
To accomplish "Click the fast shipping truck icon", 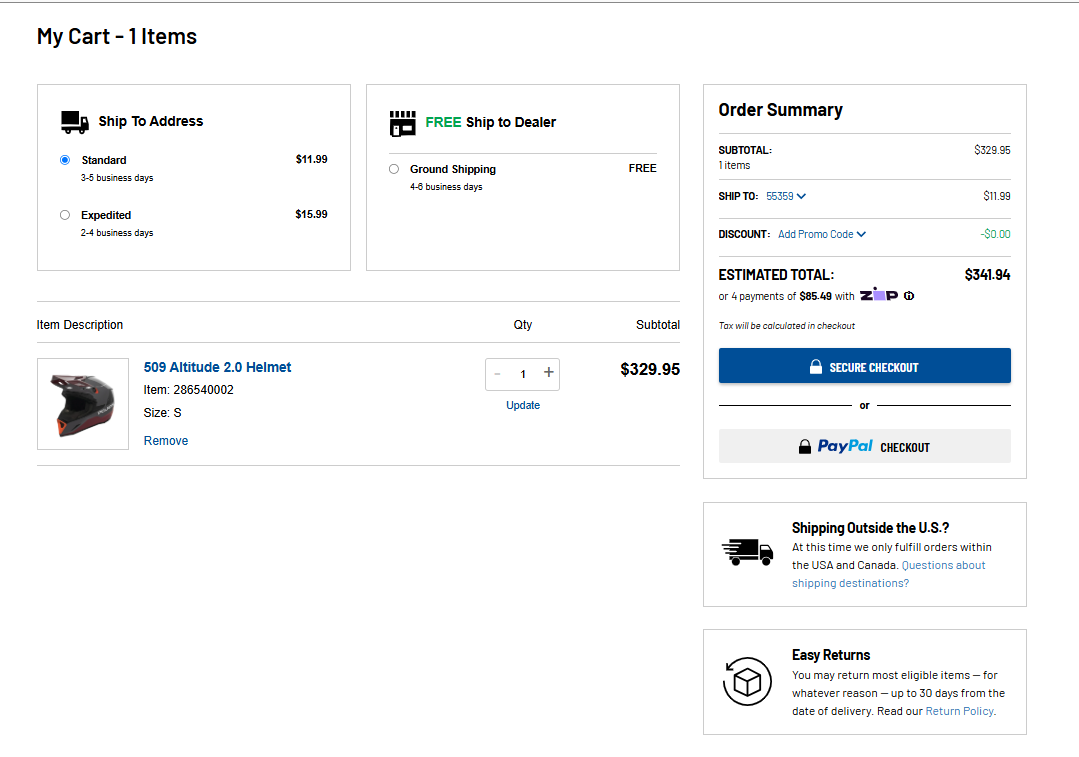I will coord(747,552).
